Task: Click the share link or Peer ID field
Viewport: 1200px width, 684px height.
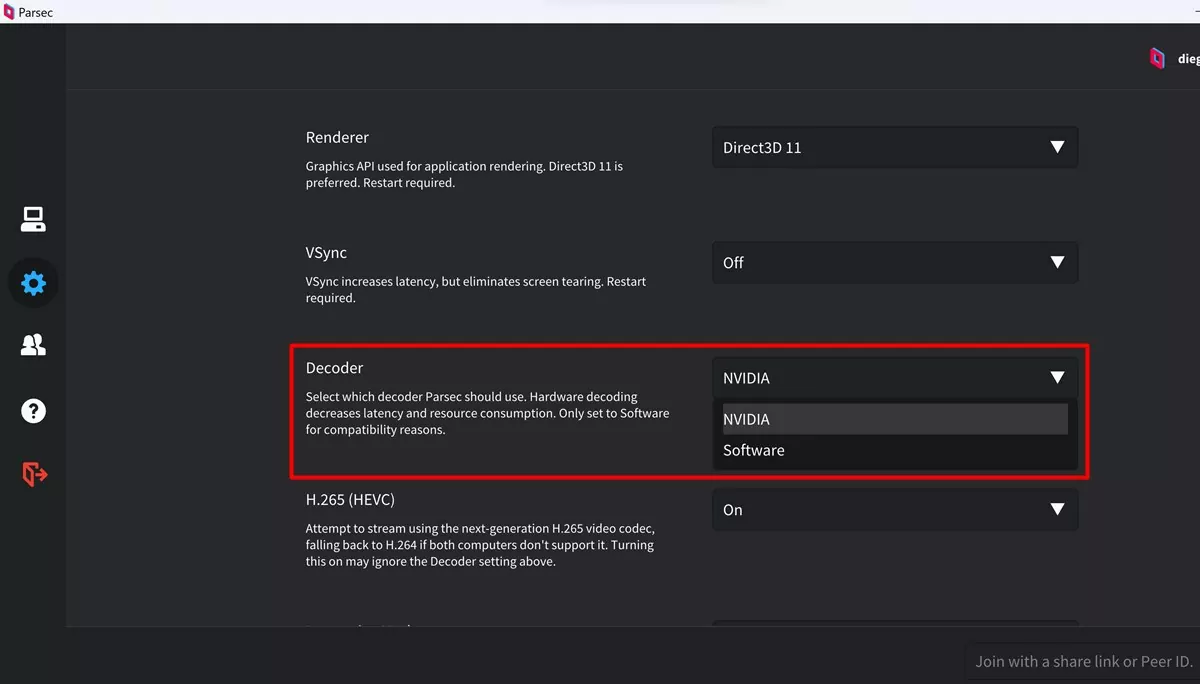Action: [x=1084, y=661]
